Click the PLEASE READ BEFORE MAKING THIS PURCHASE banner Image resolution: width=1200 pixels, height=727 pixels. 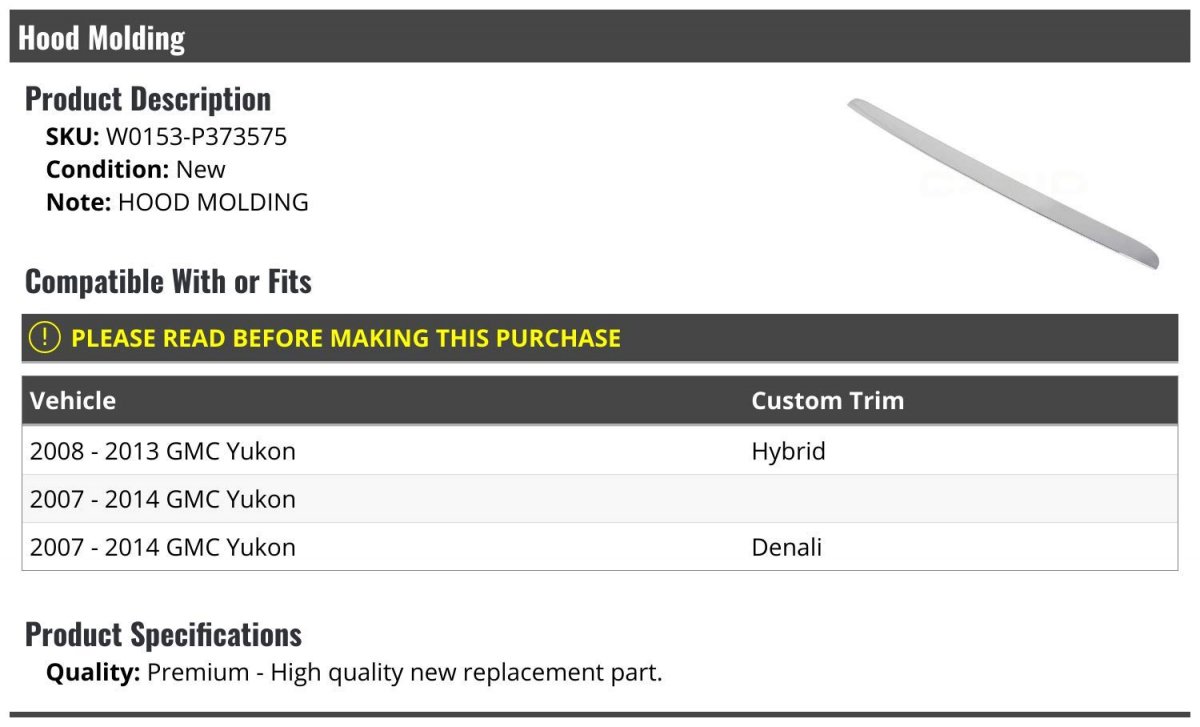[346, 338]
